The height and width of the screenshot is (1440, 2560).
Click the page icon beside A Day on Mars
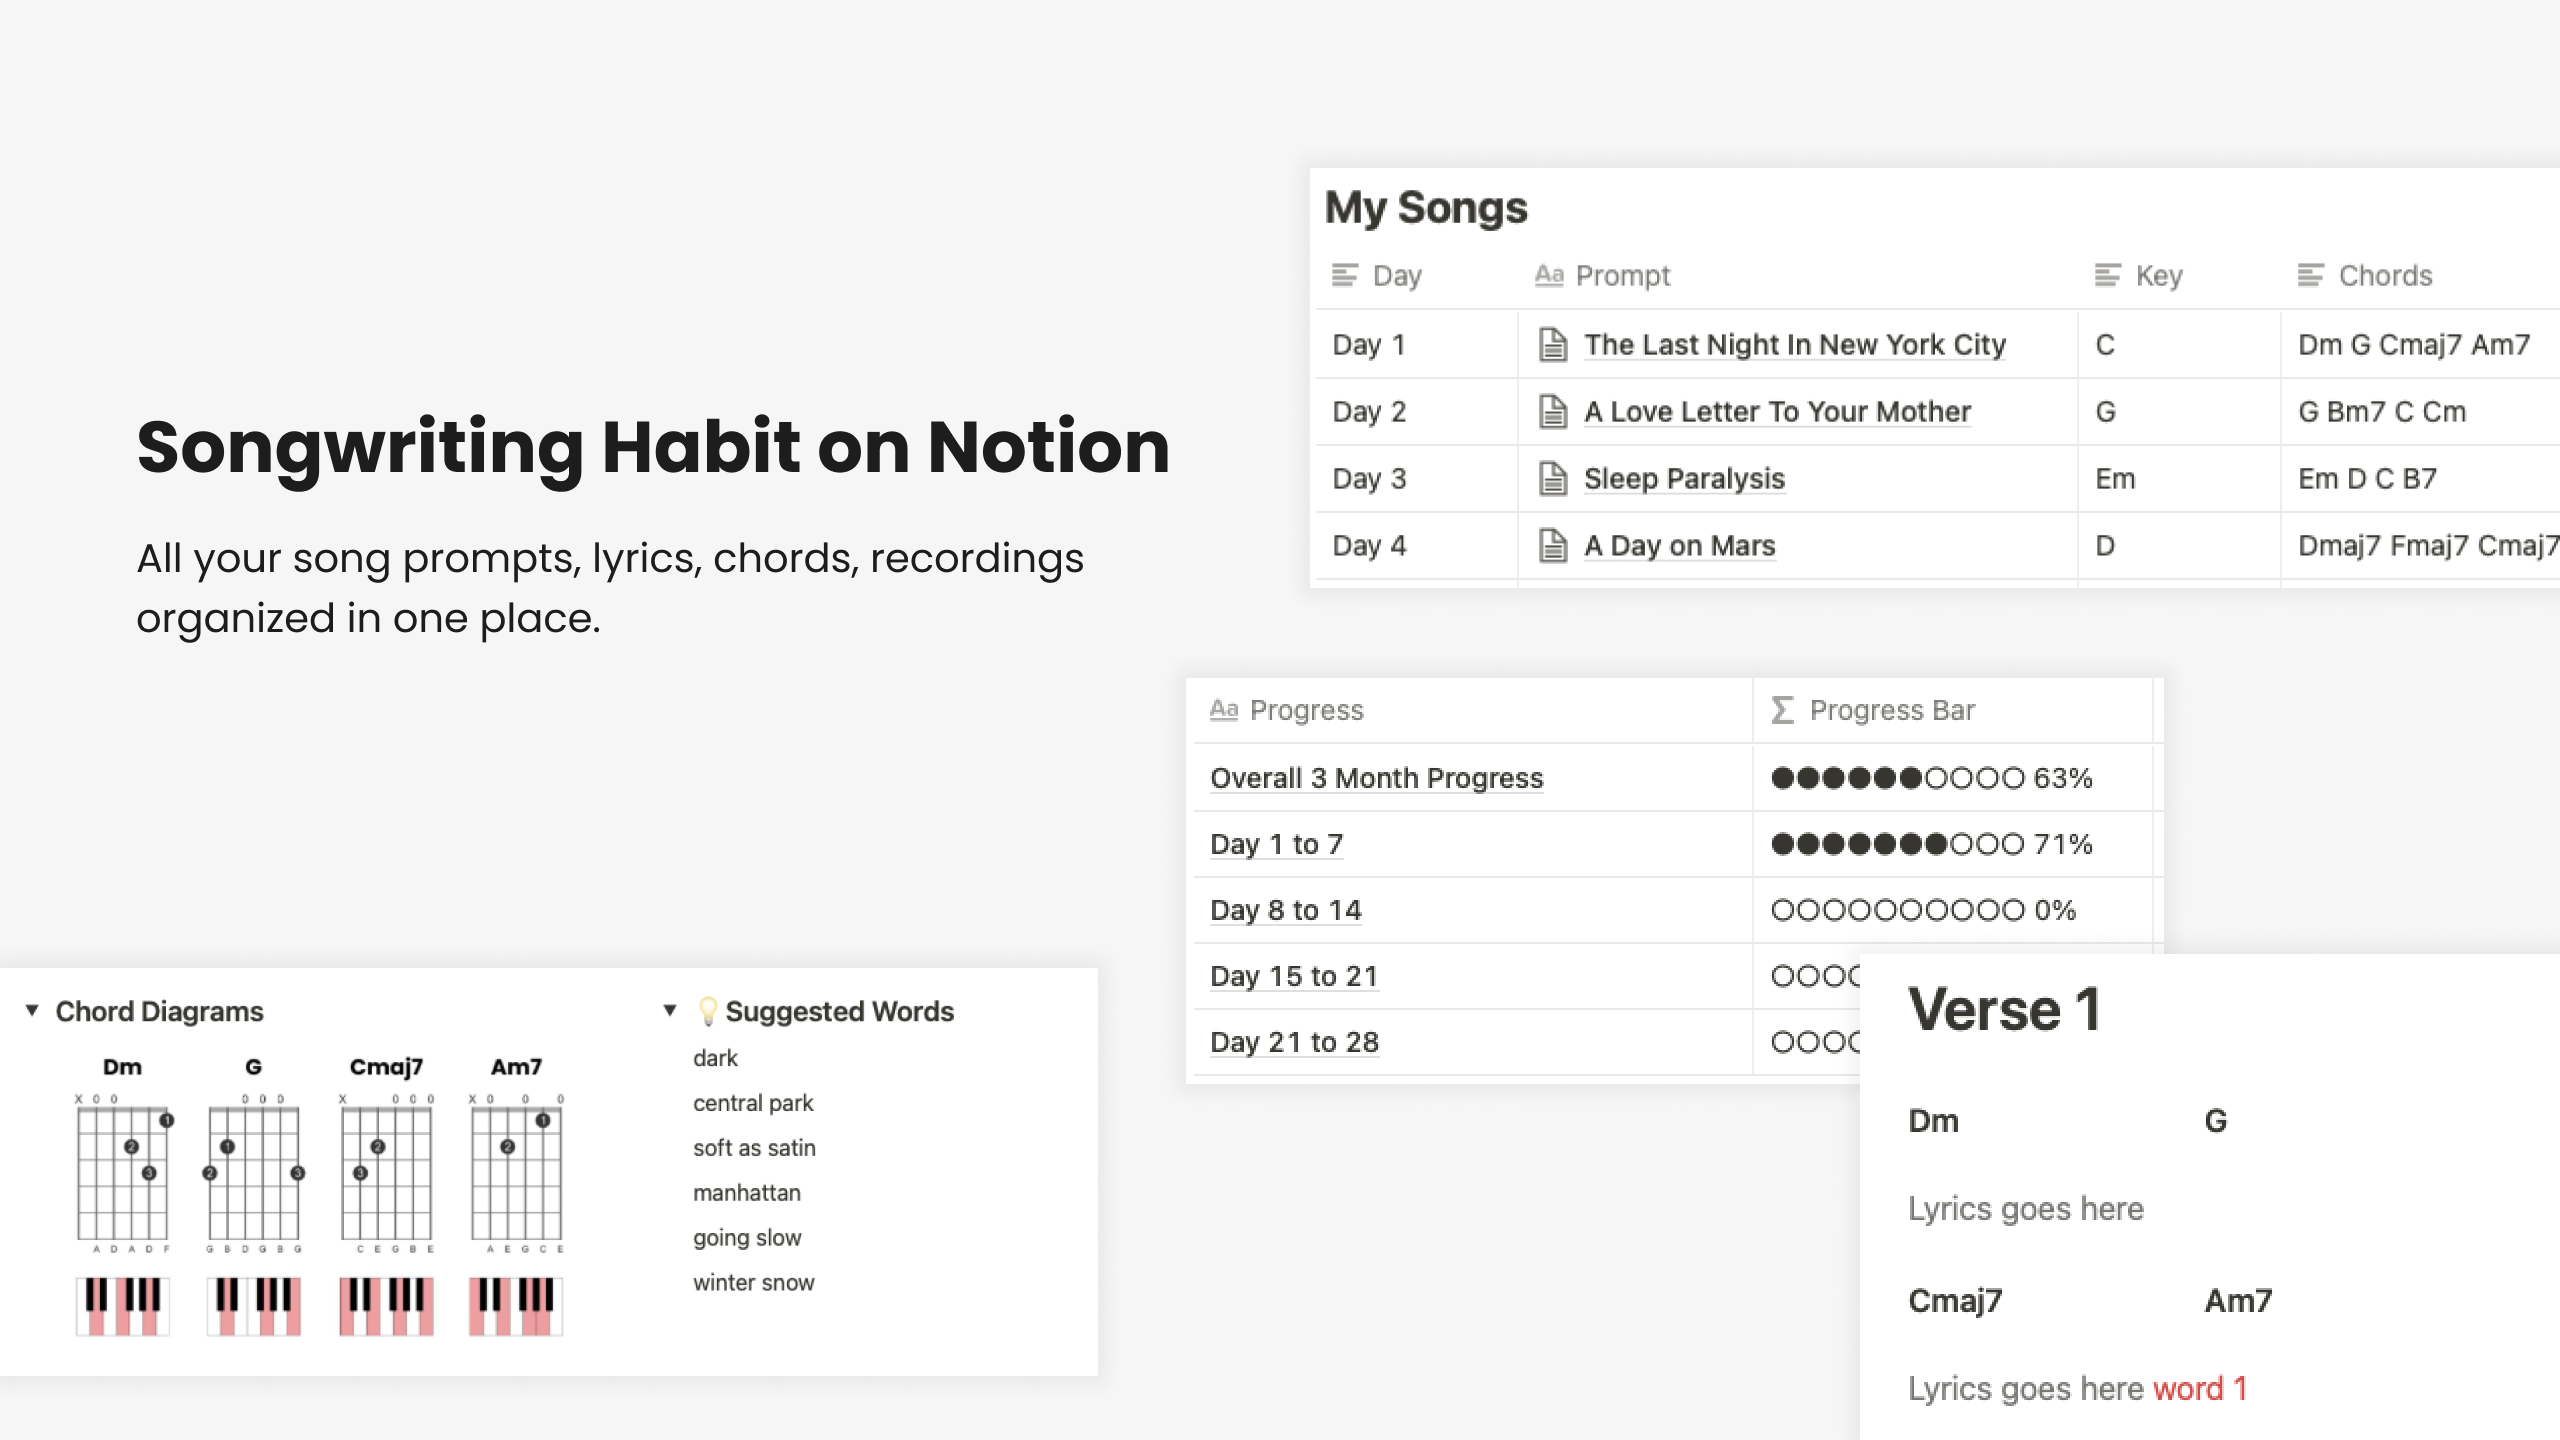[x=1552, y=545]
